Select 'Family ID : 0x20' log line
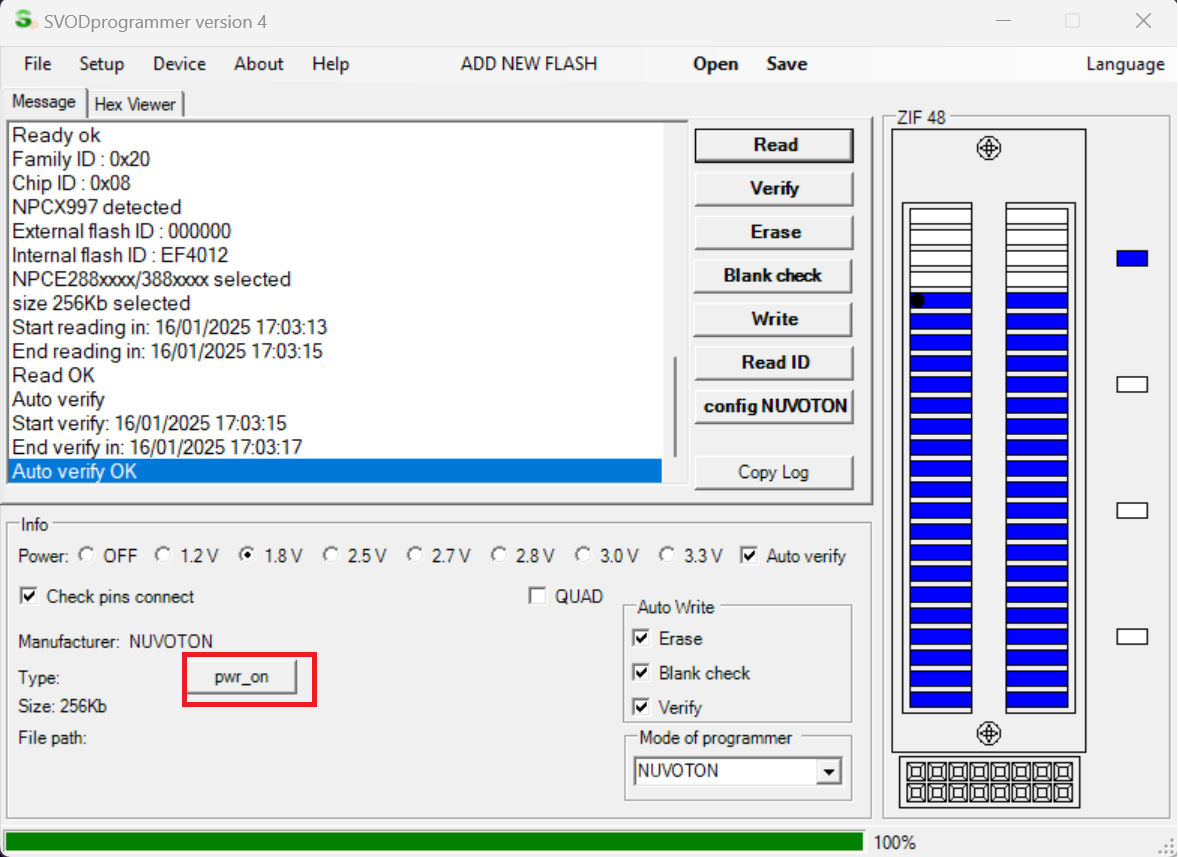 pos(335,158)
